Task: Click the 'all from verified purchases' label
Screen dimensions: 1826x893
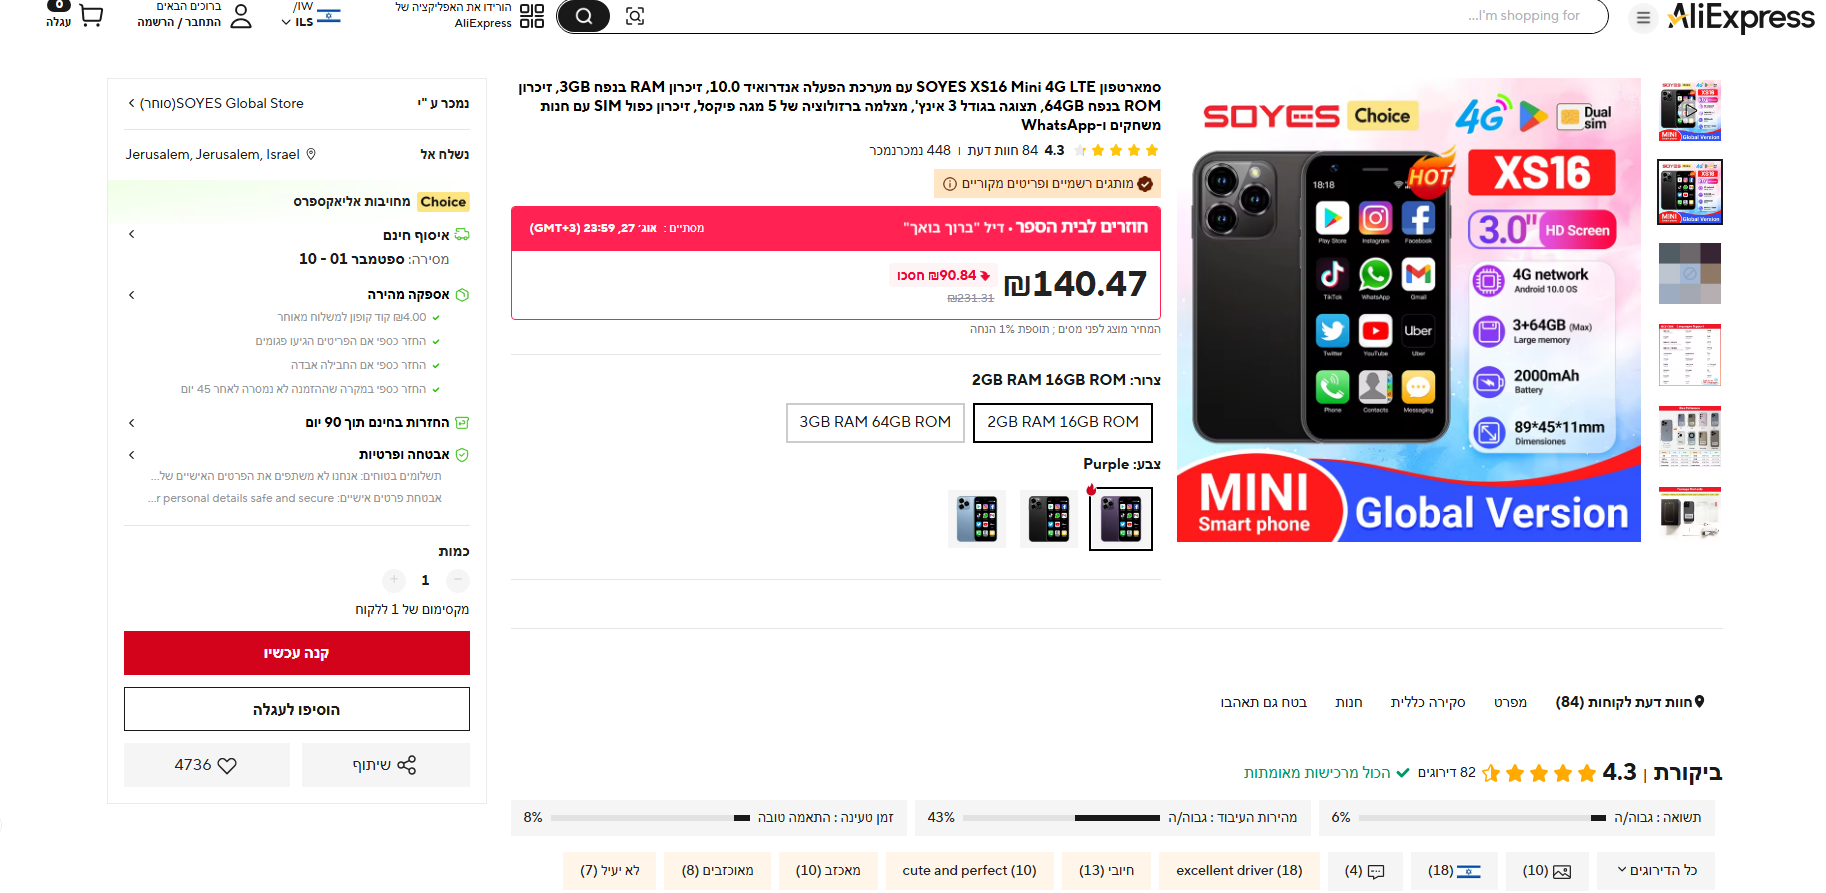Action: coord(1326,773)
